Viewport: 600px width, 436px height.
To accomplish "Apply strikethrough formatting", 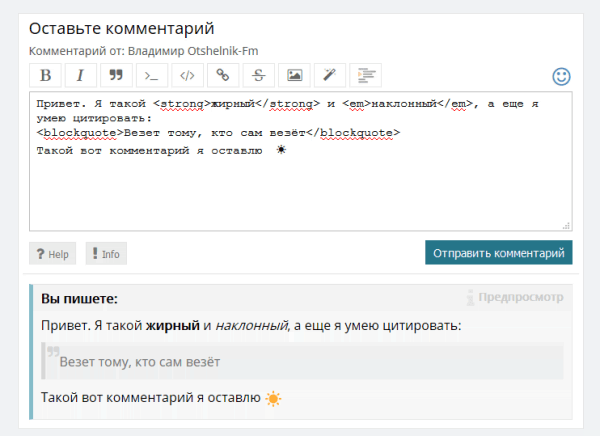I will (x=258, y=75).
